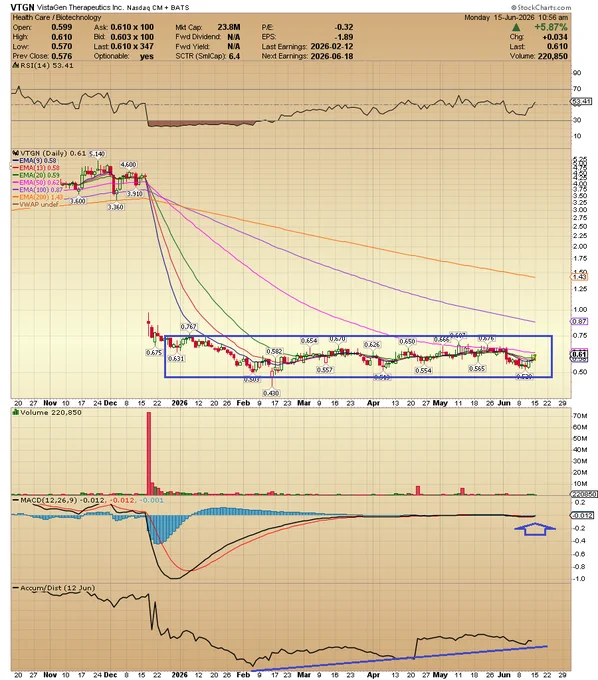Click the VWAP undef legend entry
Viewport: 598px width, 680px height.
(36, 204)
